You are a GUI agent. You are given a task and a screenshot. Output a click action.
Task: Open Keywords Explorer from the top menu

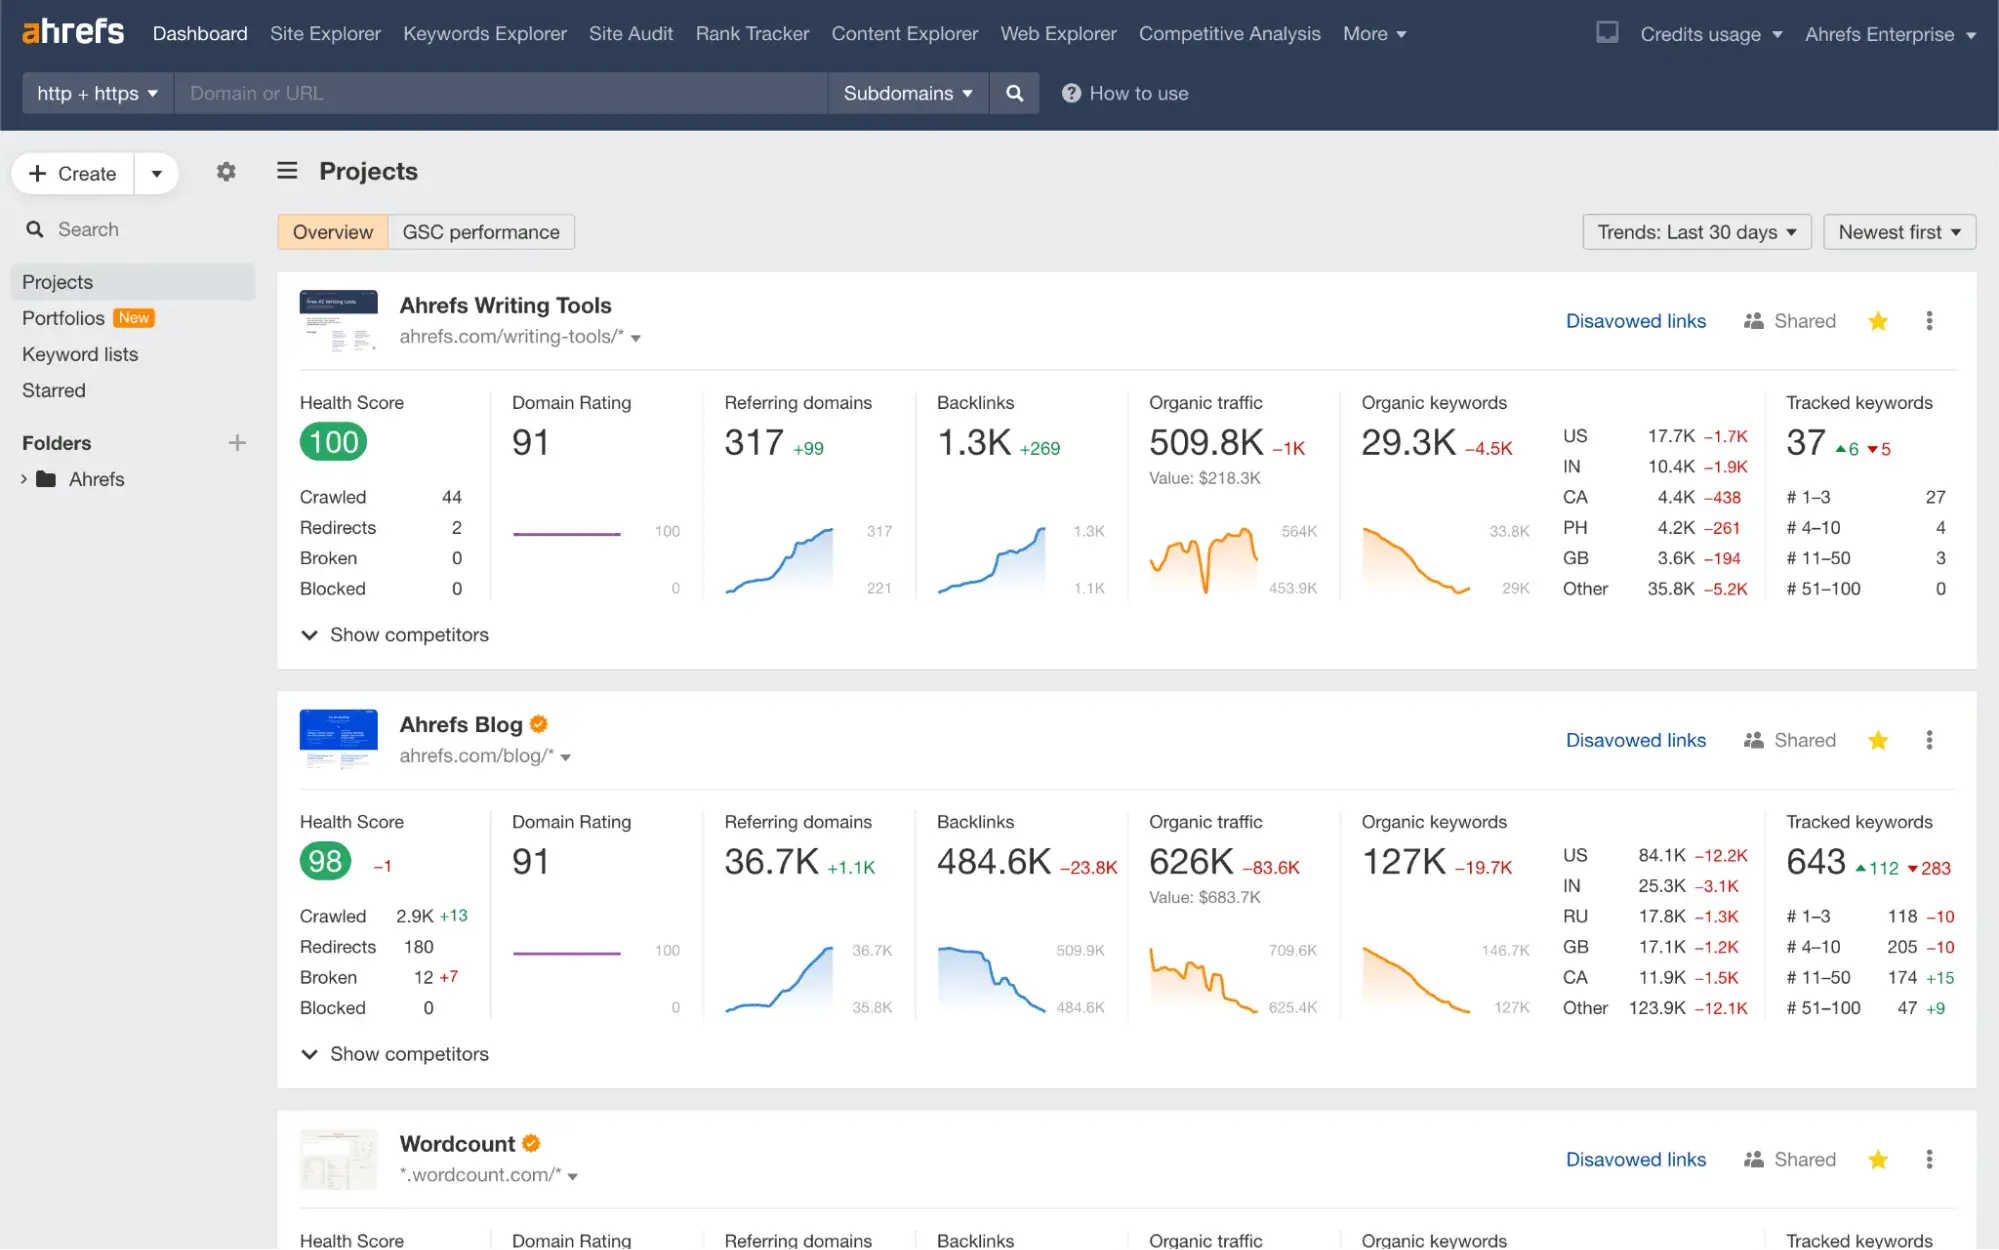[484, 33]
